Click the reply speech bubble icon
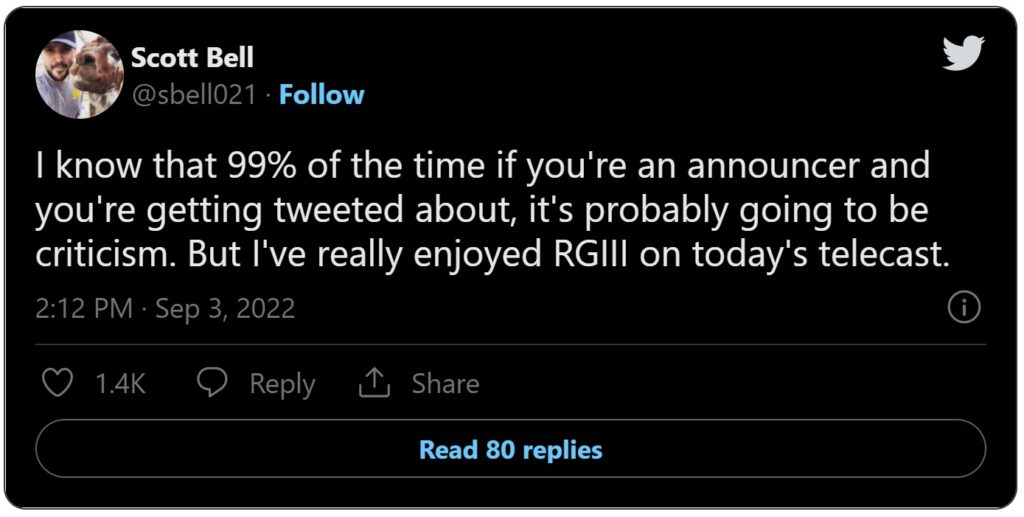The width and height of the screenshot is (1024, 517). click(x=212, y=383)
